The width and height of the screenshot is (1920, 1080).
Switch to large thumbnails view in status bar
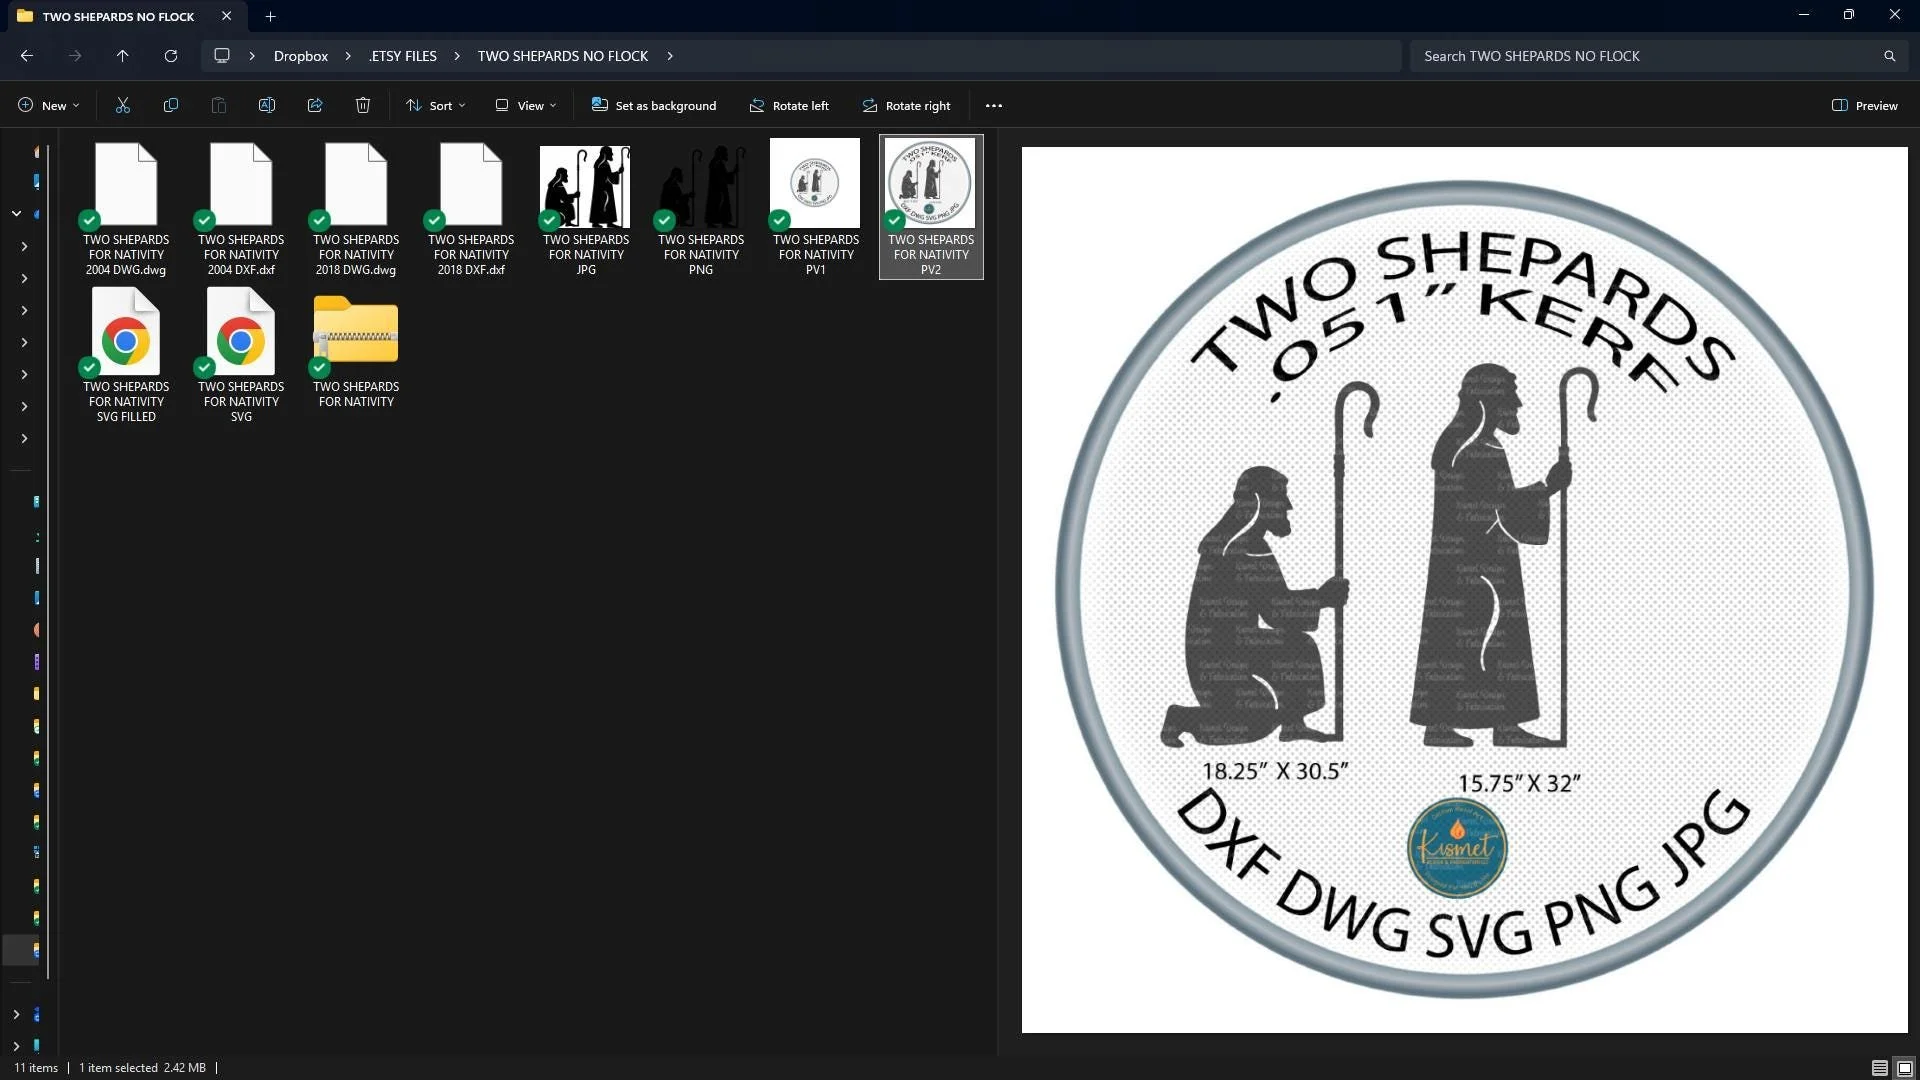tap(1905, 1068)
